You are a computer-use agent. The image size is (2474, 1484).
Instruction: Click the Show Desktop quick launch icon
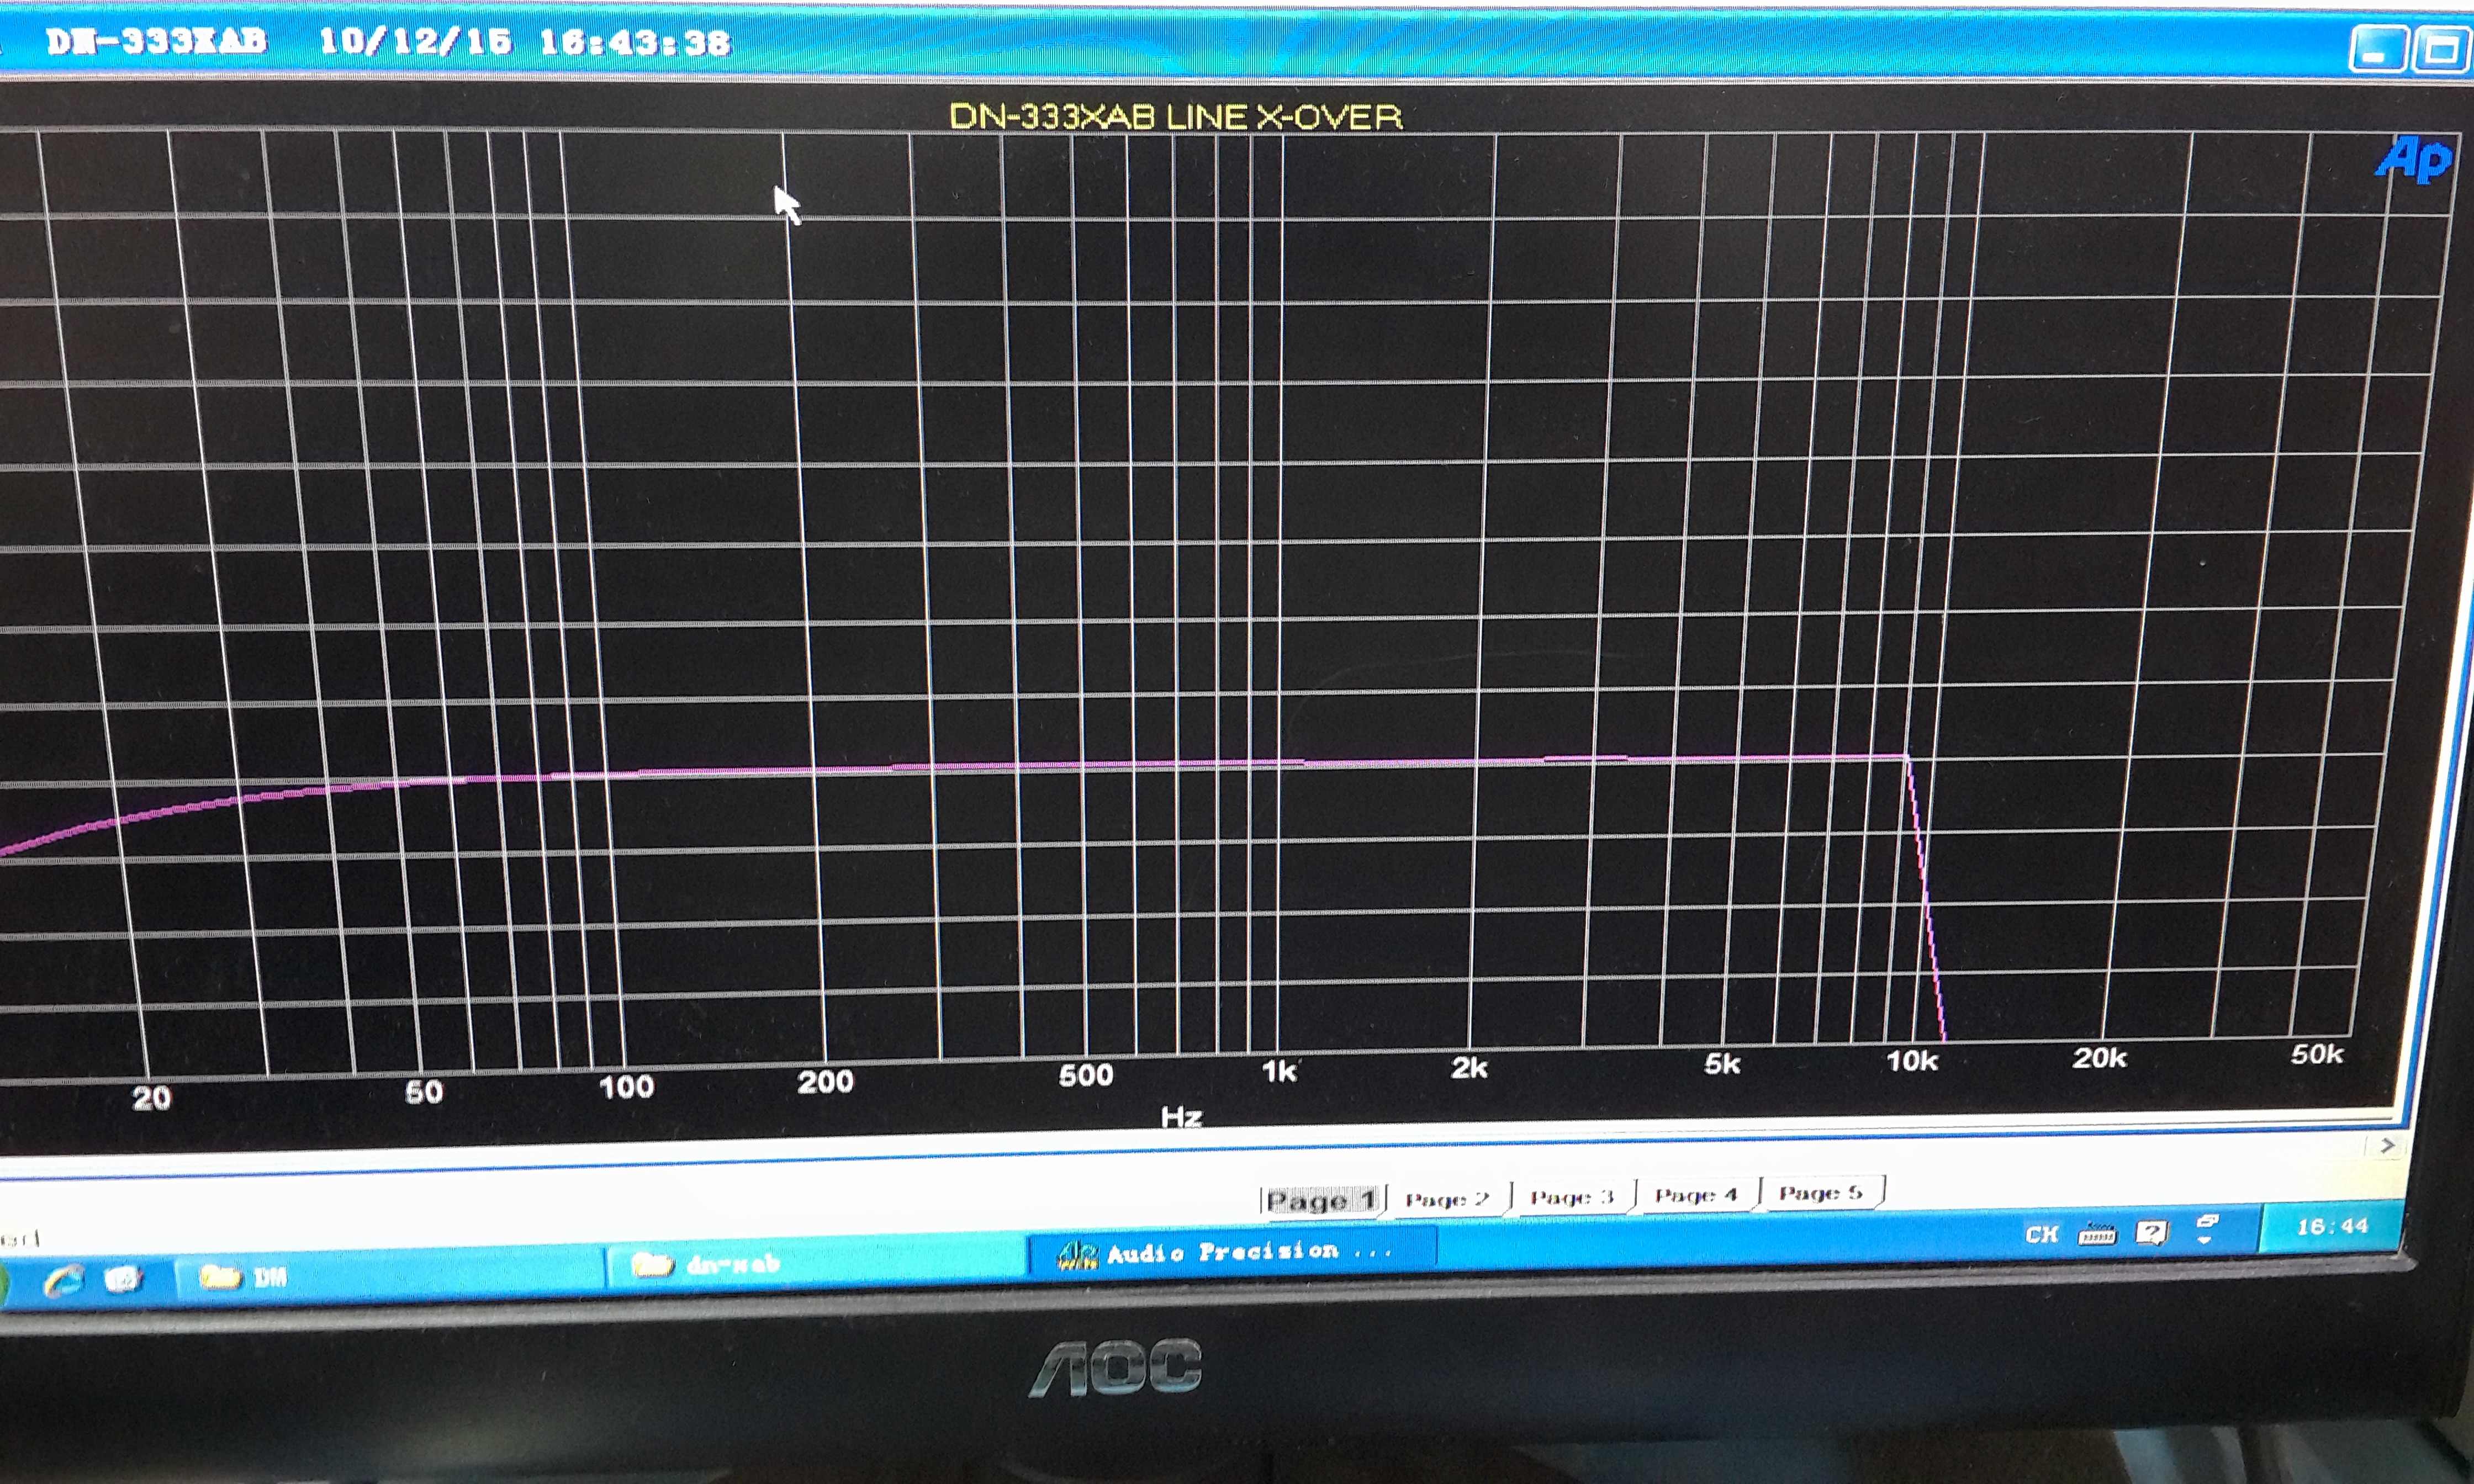(x=123, y=1279)
